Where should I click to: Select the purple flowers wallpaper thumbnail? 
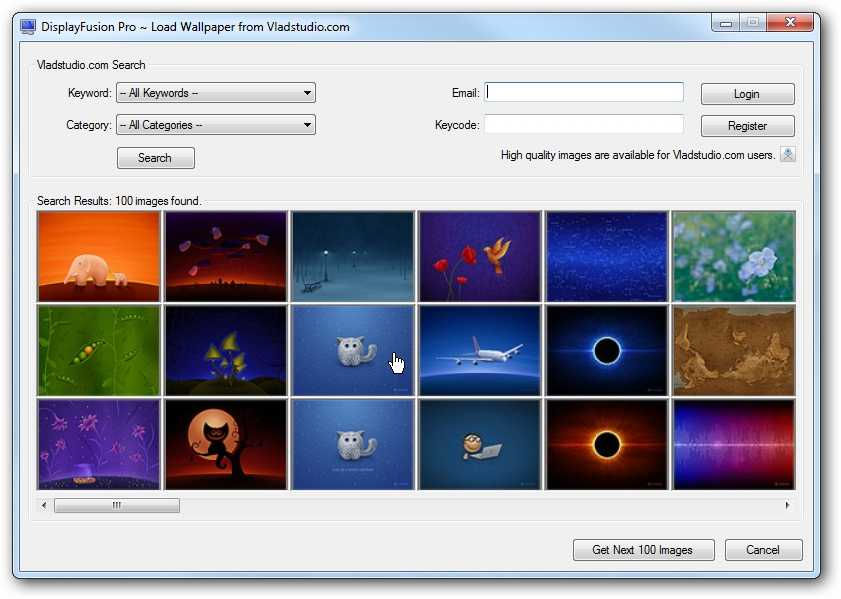pyautogui.click(x=99, y=445)
